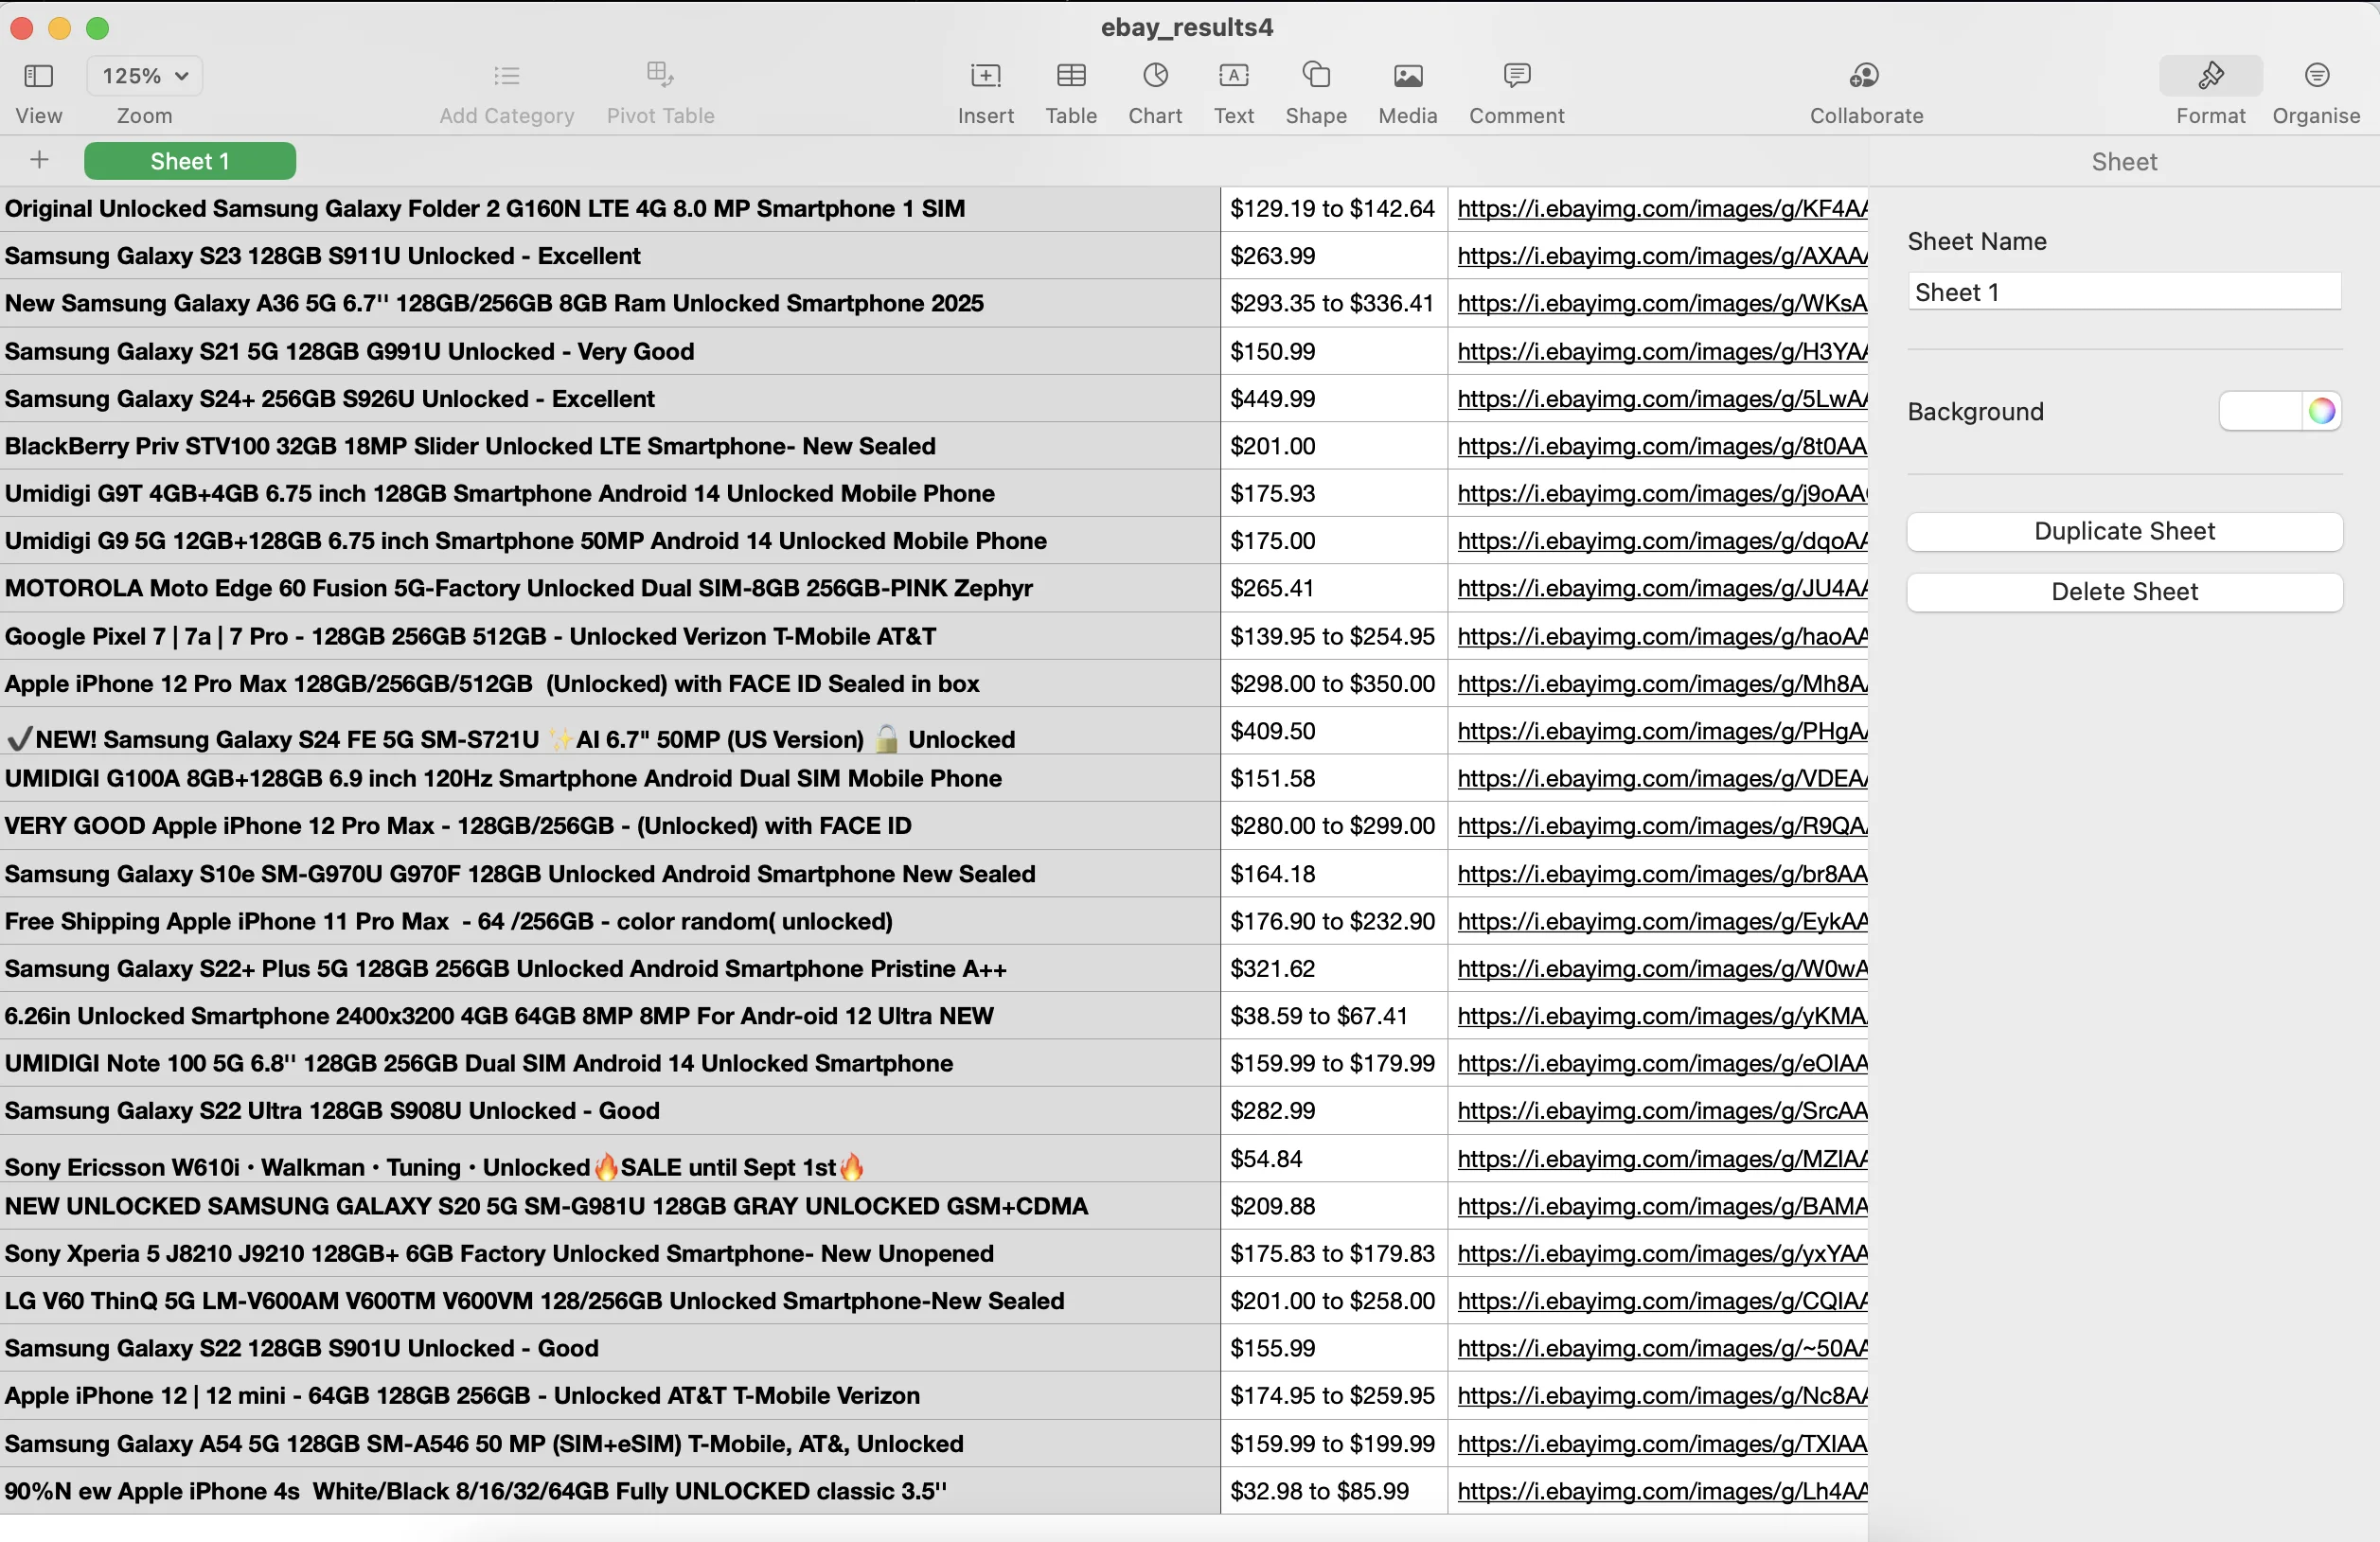Select the Samsung Galaxy S22 Ultra 128GB cell
Viewport: 2380px width, 1542px height.
pos(610,1111)
